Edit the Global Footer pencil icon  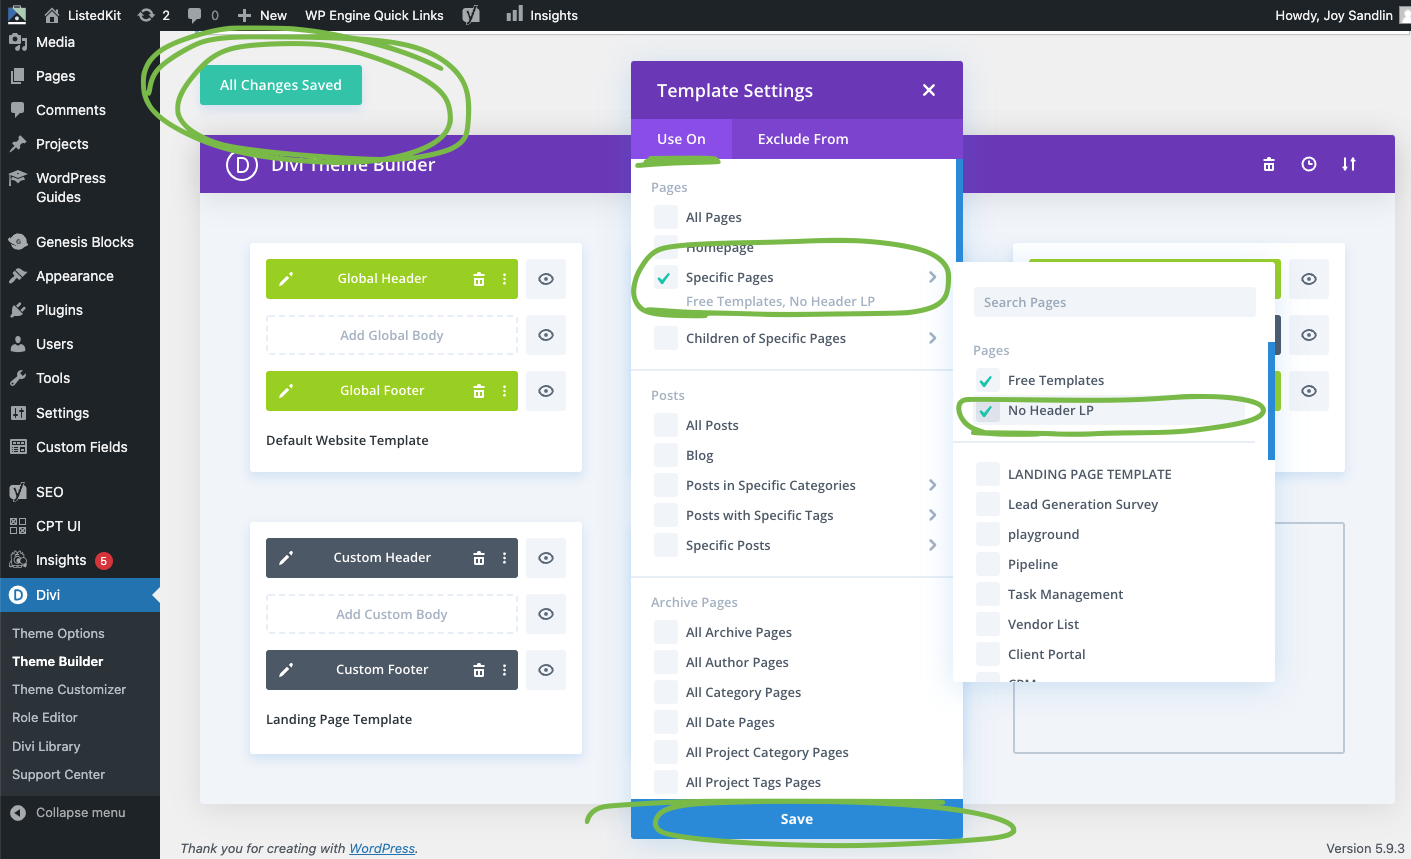pyautogui.click(x=286, y=391)
